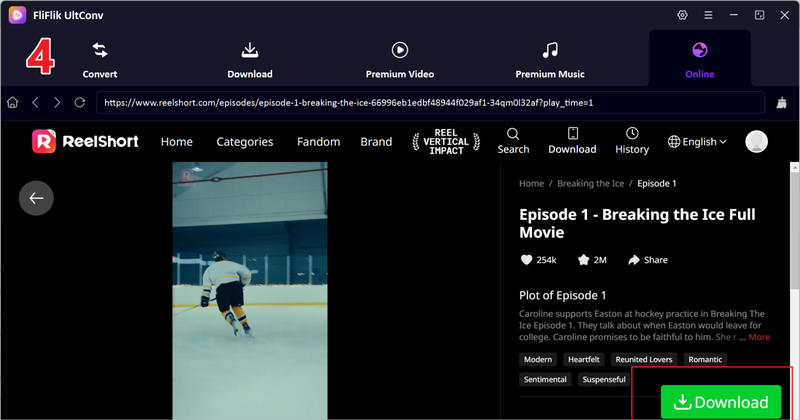The height and width of the screenshot is (420, 800).
Task: Select the Modern tag
Action: click(538, 359)
